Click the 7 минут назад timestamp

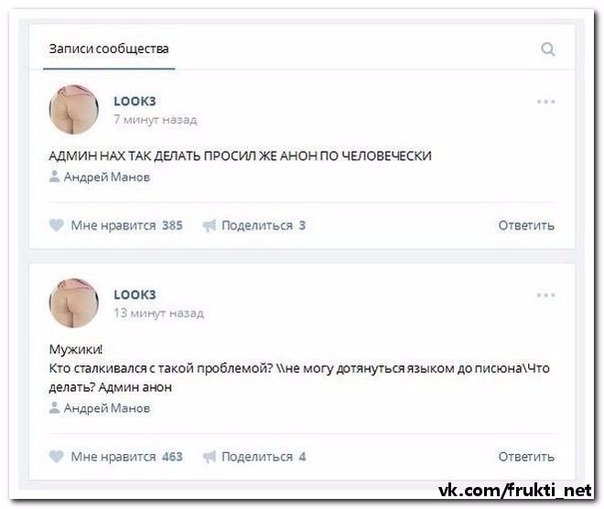(155, 120)
